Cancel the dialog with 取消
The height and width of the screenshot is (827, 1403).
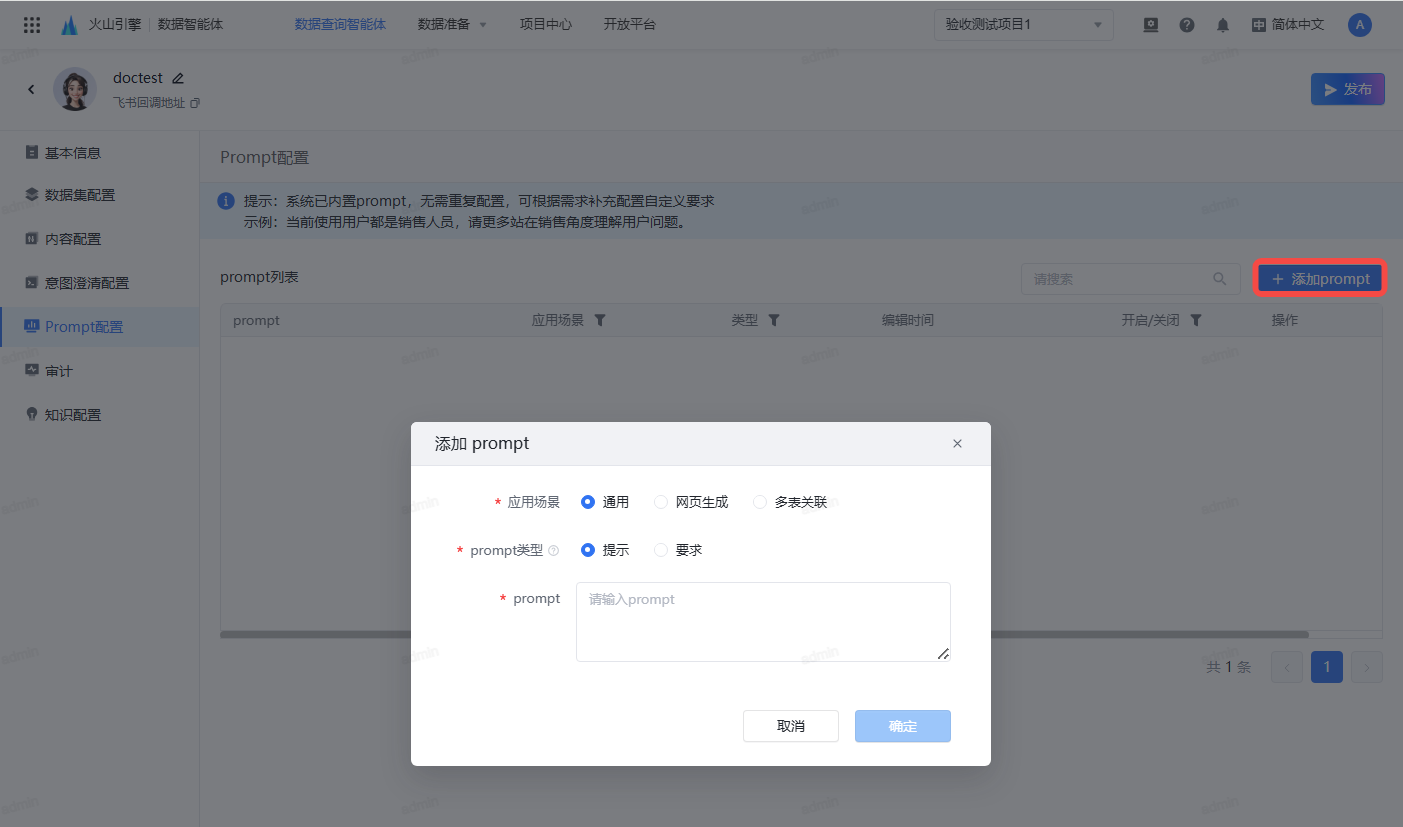coord(791,726)
